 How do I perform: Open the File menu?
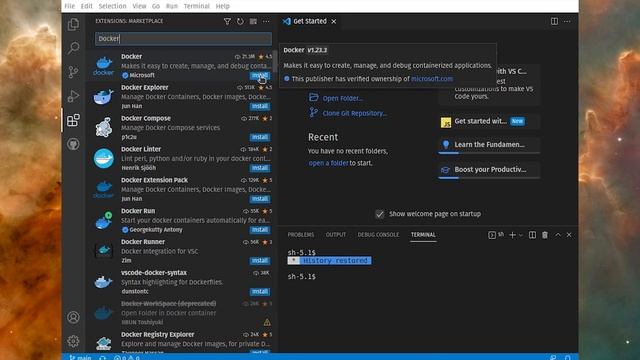pos(69,6)
